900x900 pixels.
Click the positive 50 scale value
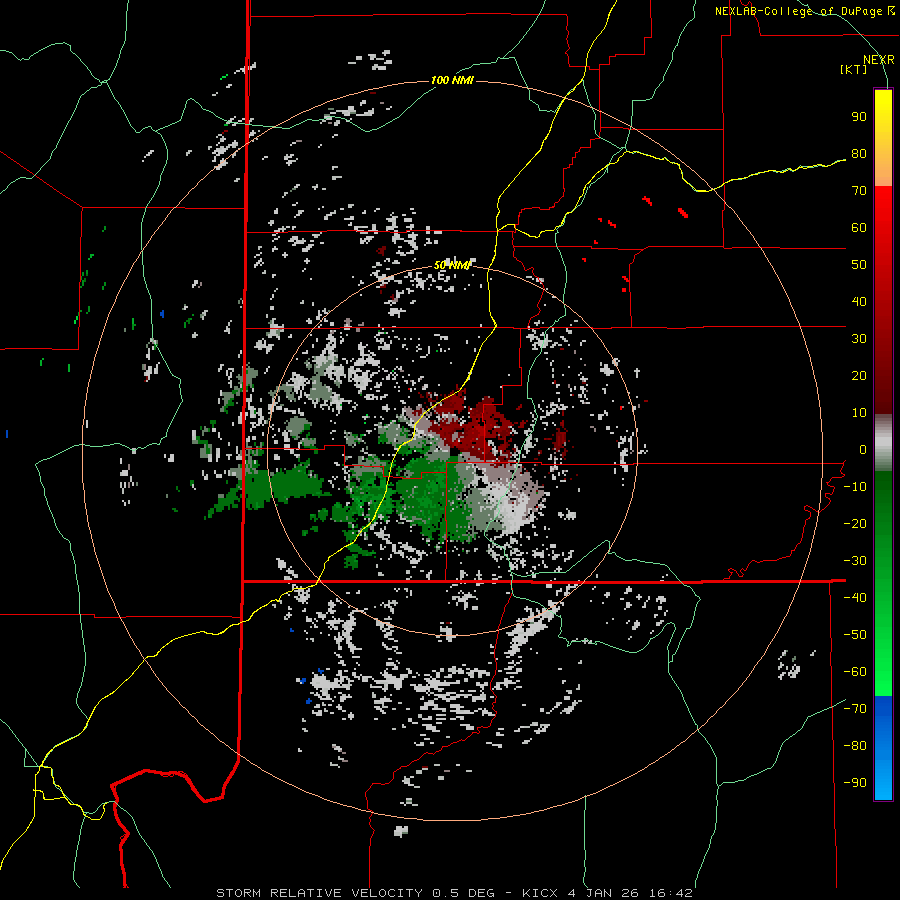[x=859, y=265]
